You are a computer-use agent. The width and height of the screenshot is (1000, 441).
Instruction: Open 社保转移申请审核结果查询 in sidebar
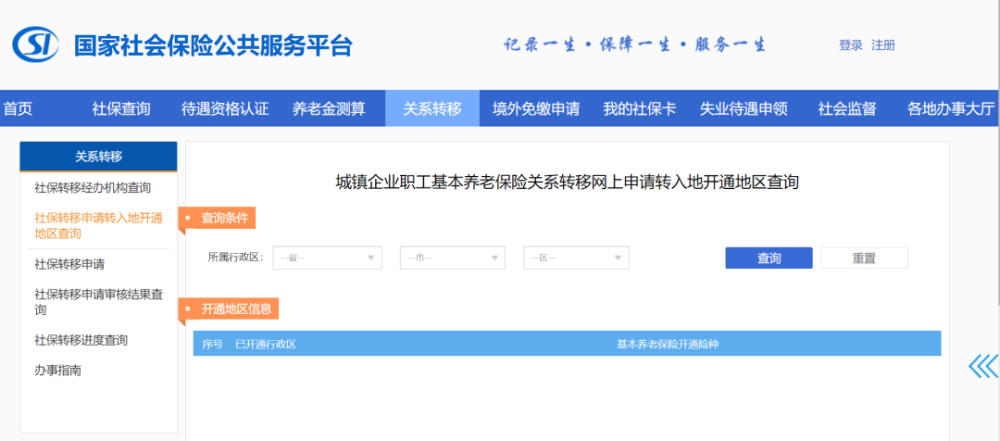(98, 302)
